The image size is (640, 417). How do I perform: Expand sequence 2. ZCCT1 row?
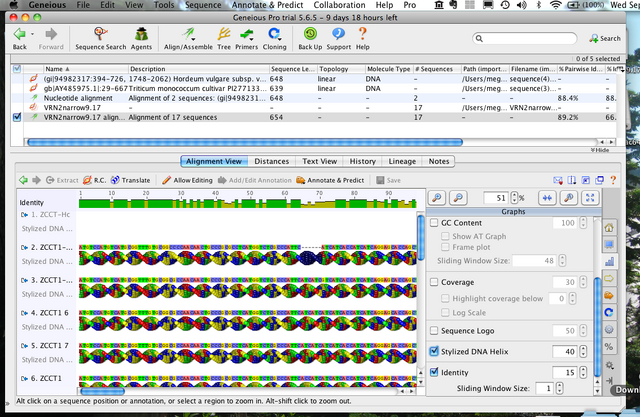click(x=24, y=248)
